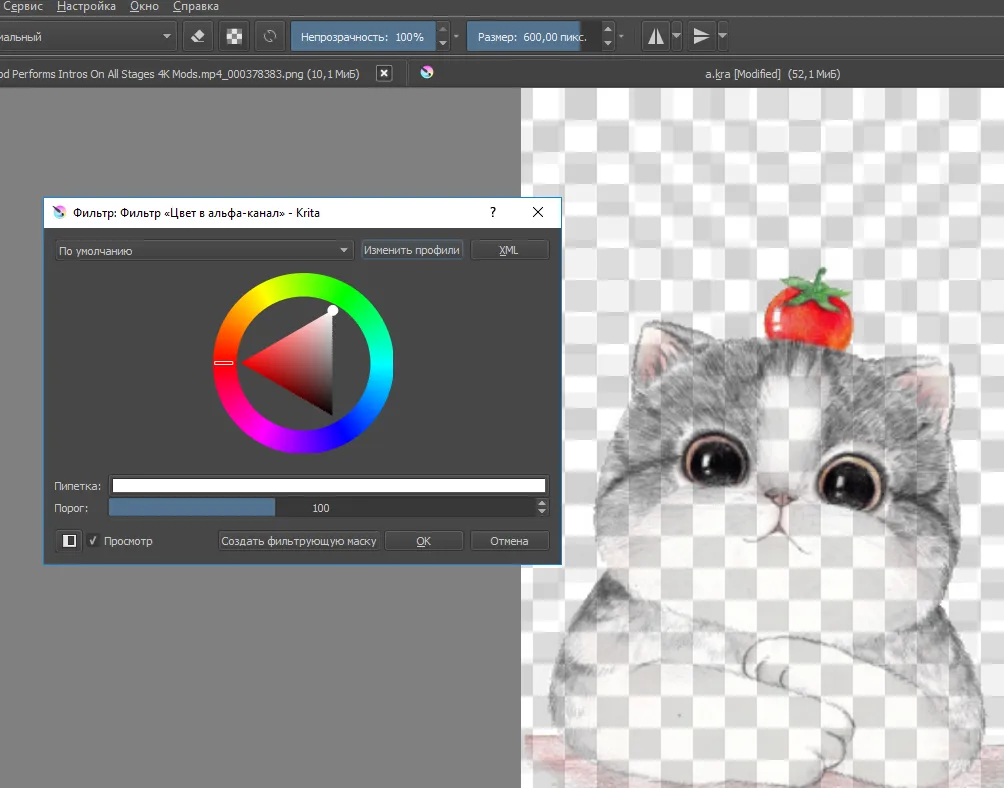This screenshot has height=788, width=1004.
Task: Decrease opacity with down arrow
Action: pos(442,44)
